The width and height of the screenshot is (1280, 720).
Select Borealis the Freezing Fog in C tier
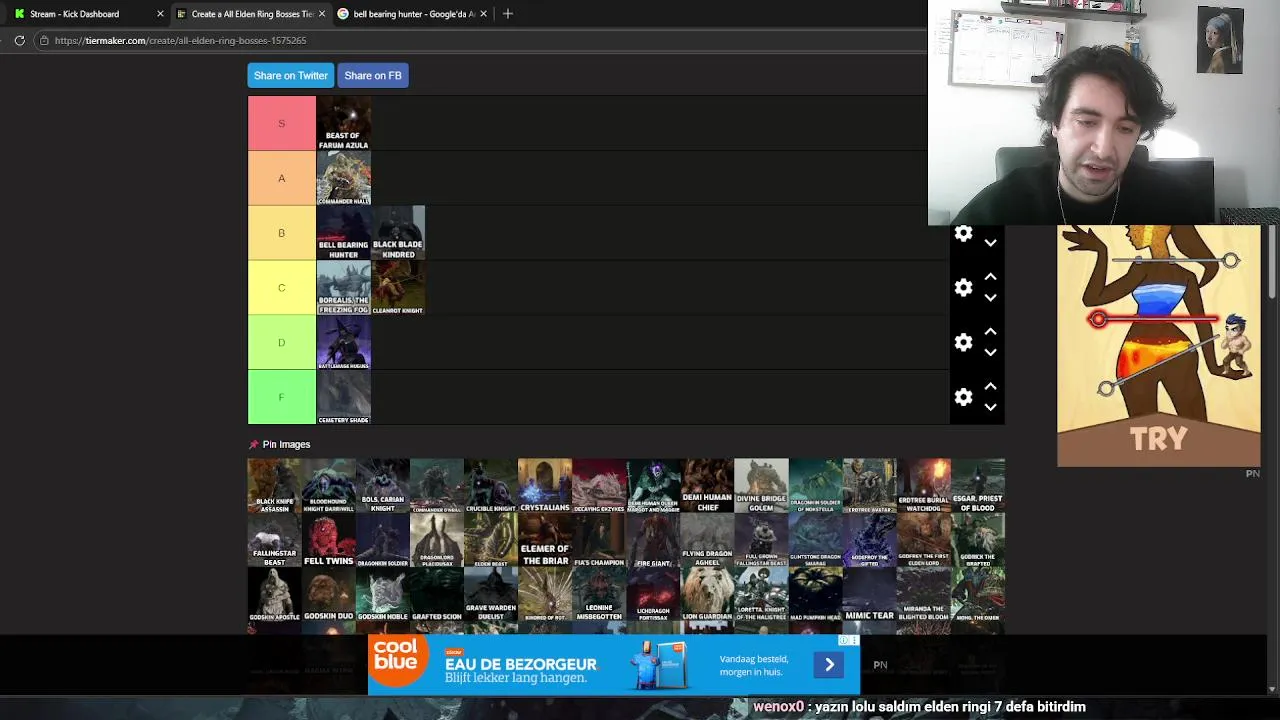(x=344, y=288)
